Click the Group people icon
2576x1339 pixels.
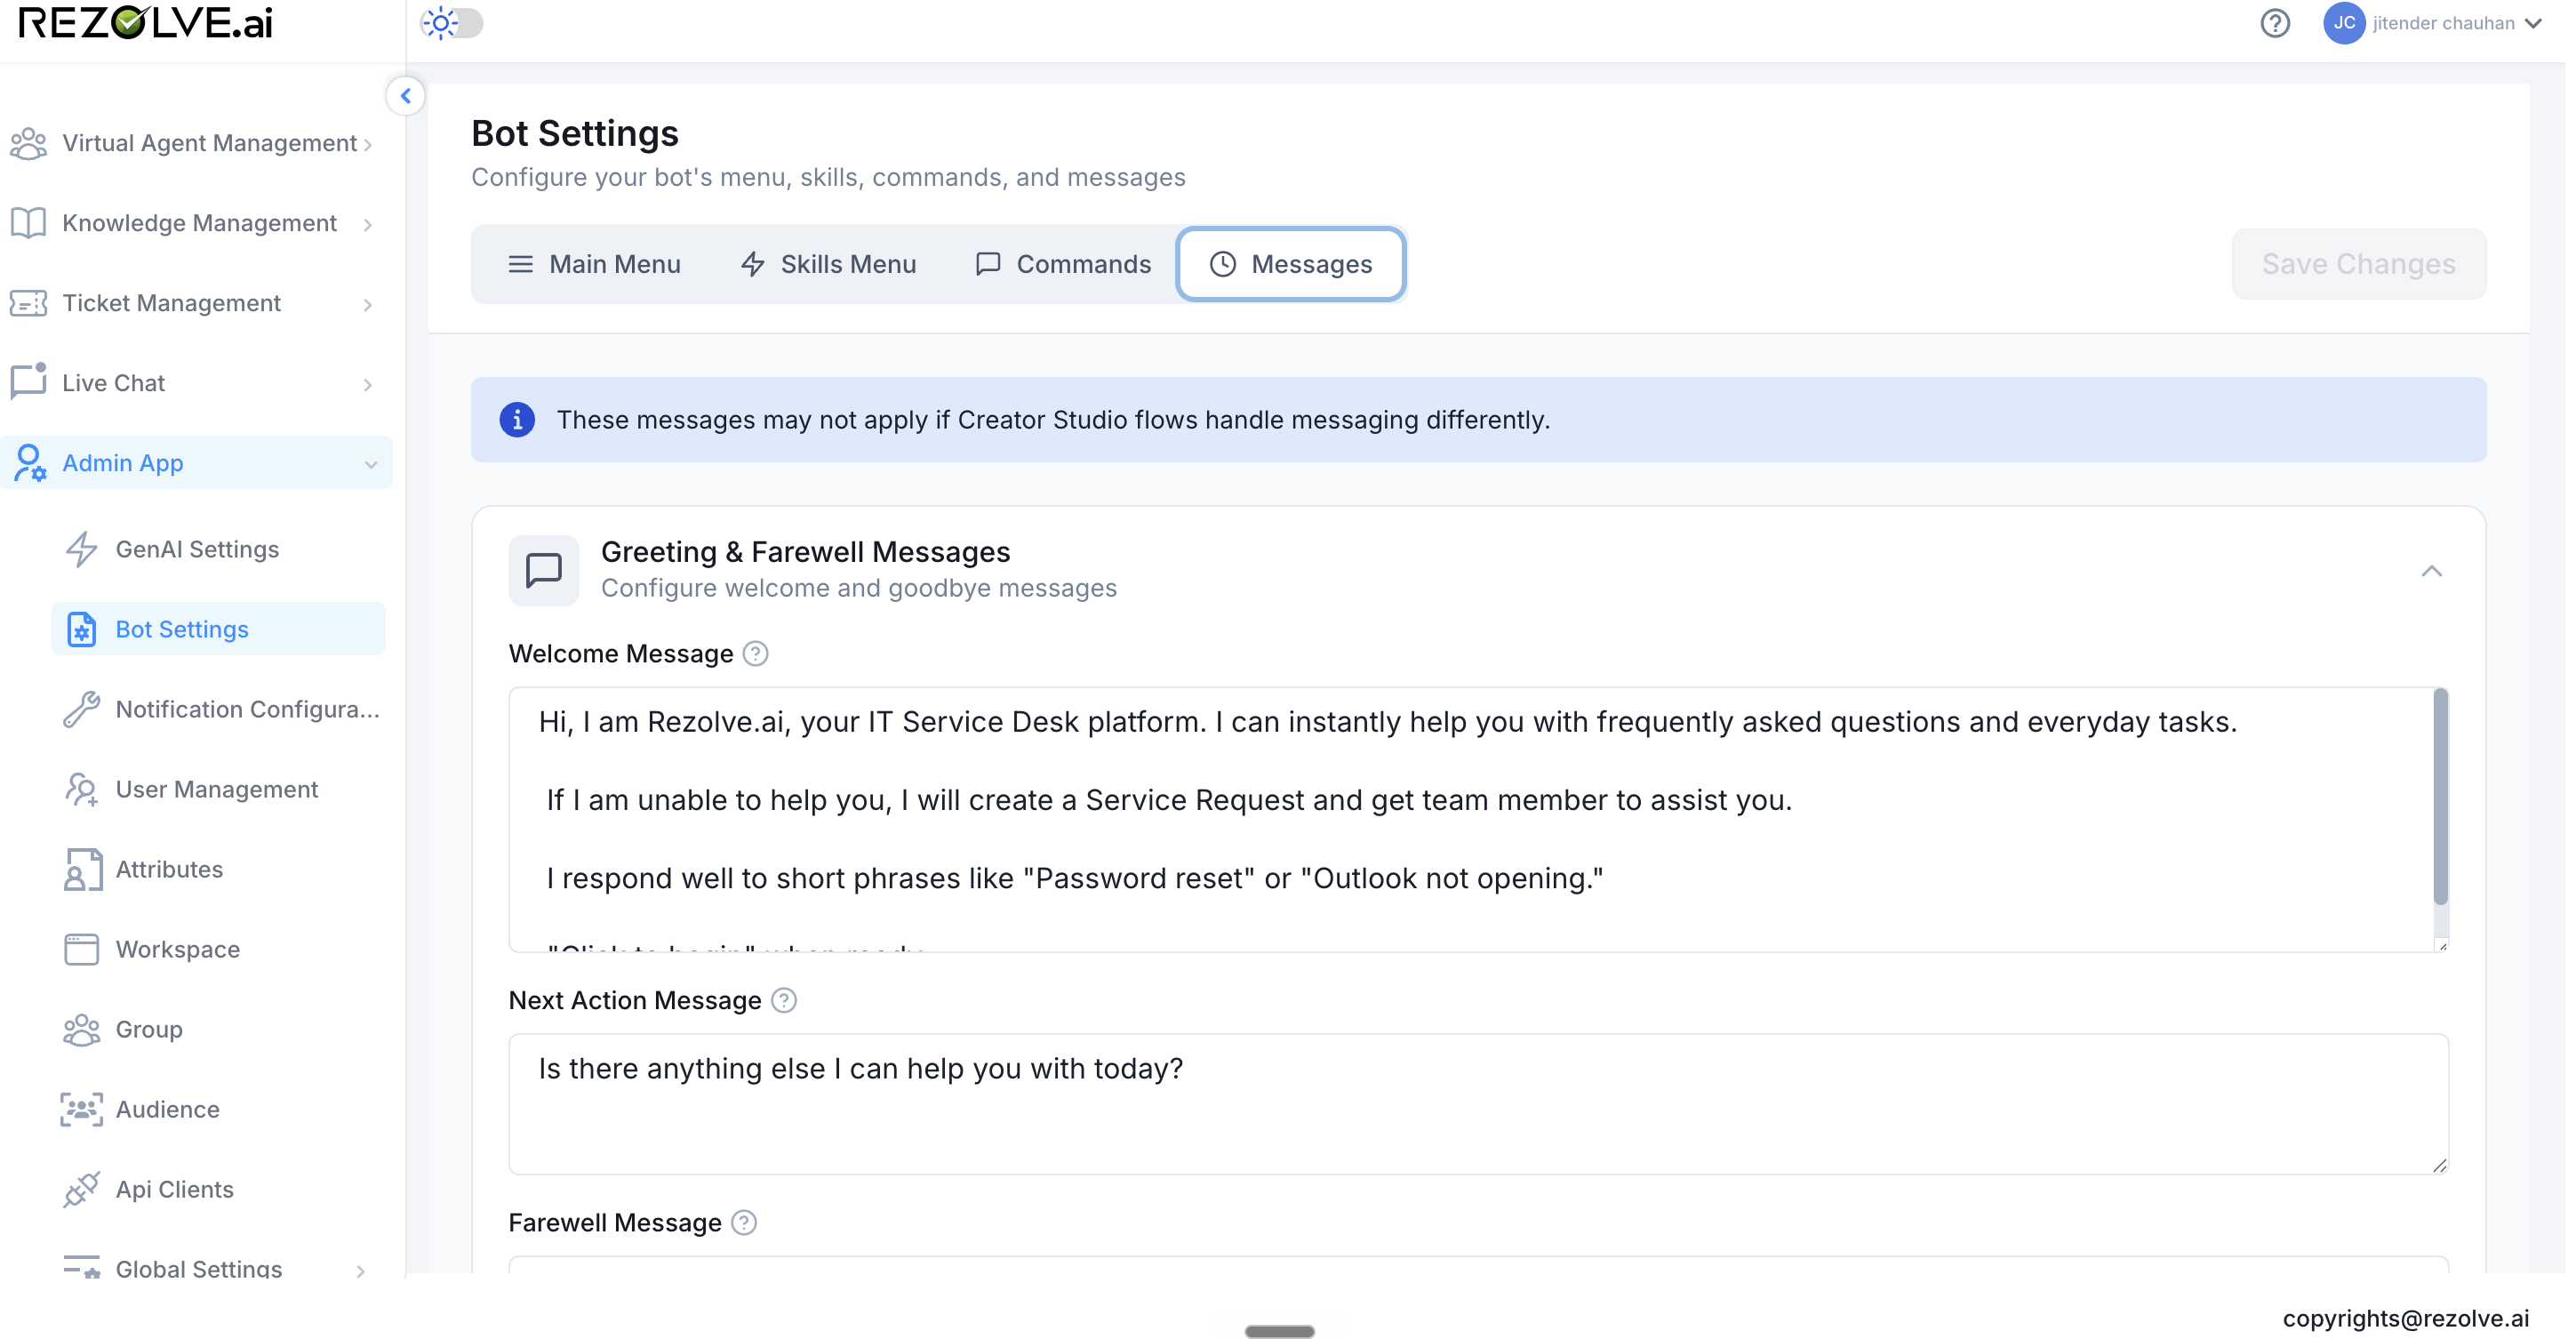[82, 1029]
